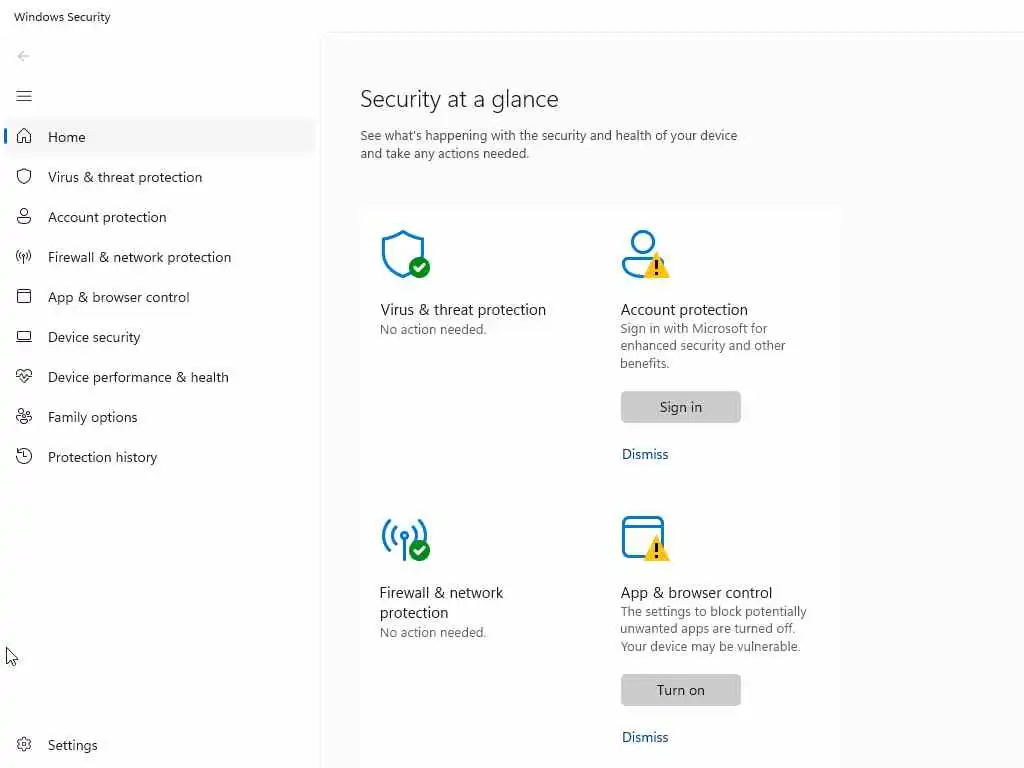Click 'See what's happening with the security' description

tap(549, 144)
